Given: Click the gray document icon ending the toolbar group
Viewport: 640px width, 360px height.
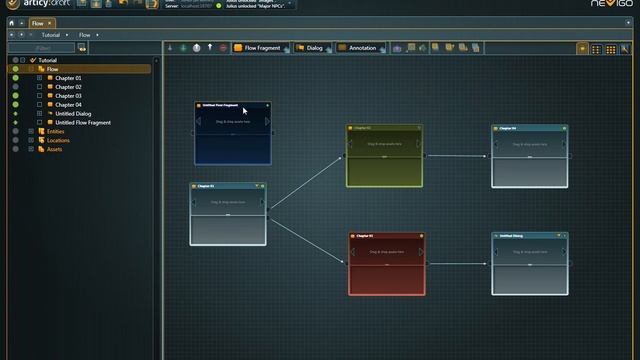Looking at the screenshot, I should pos(476,48).
